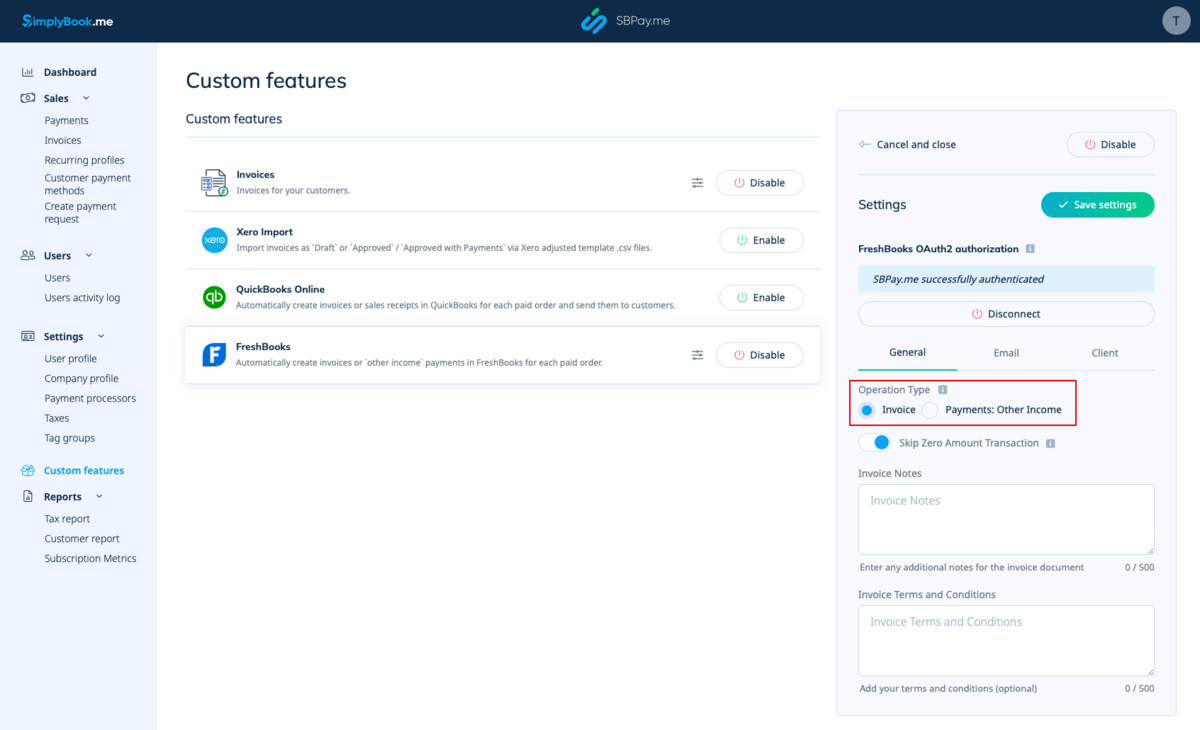Image resolution: width=1200 pixels, height=730 pixels.
Task: Collapse the Sales menu chevron
Action: coord(86,98)
